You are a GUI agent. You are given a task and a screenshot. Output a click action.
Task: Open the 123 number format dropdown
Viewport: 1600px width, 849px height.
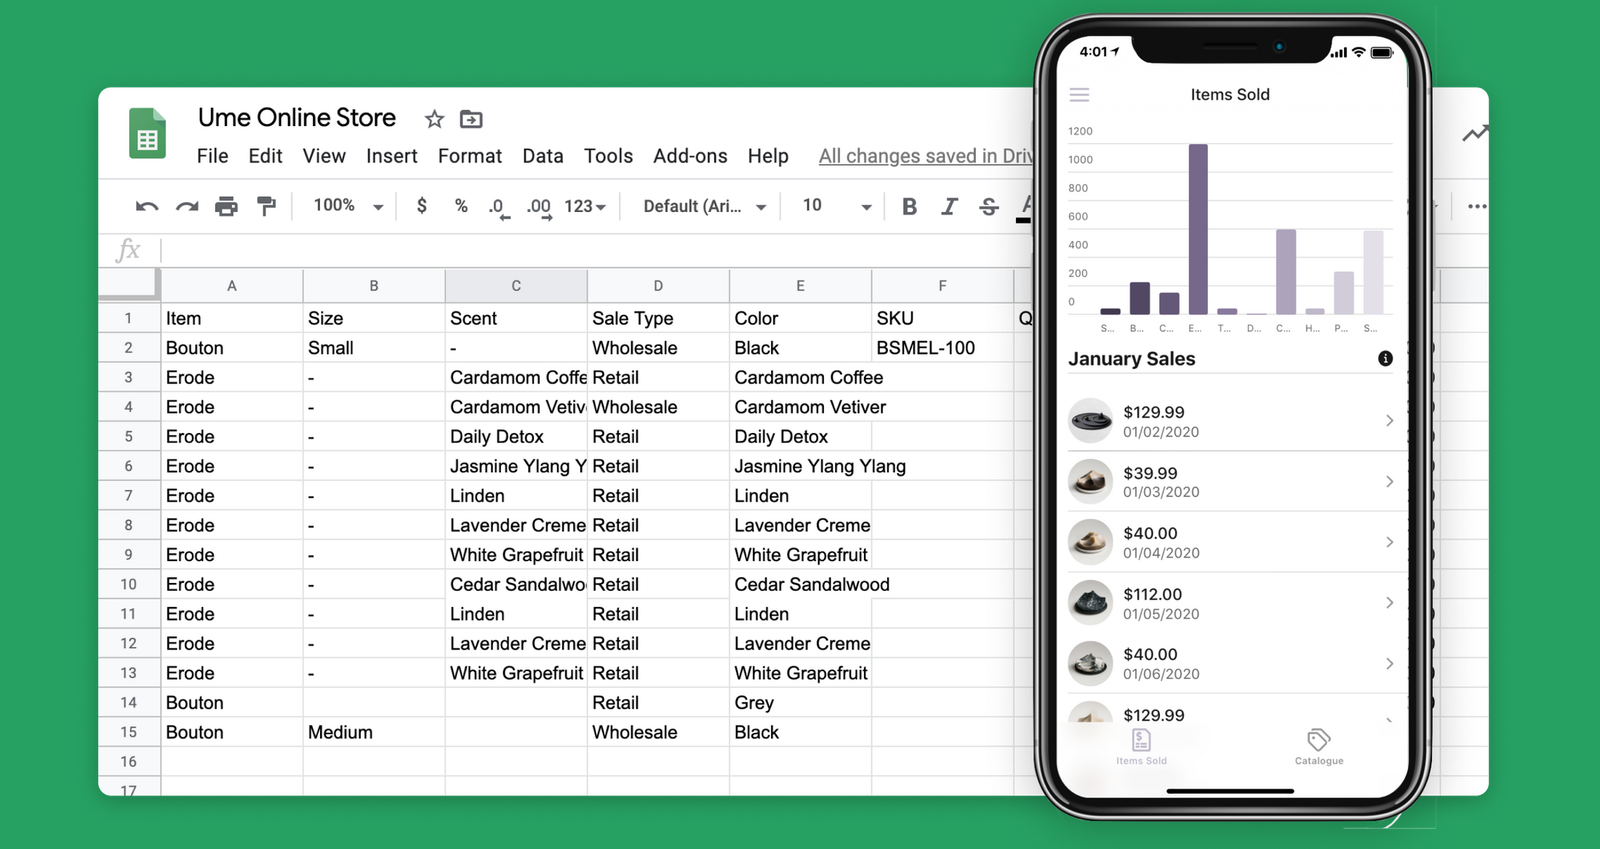click(x=585, y=206)
